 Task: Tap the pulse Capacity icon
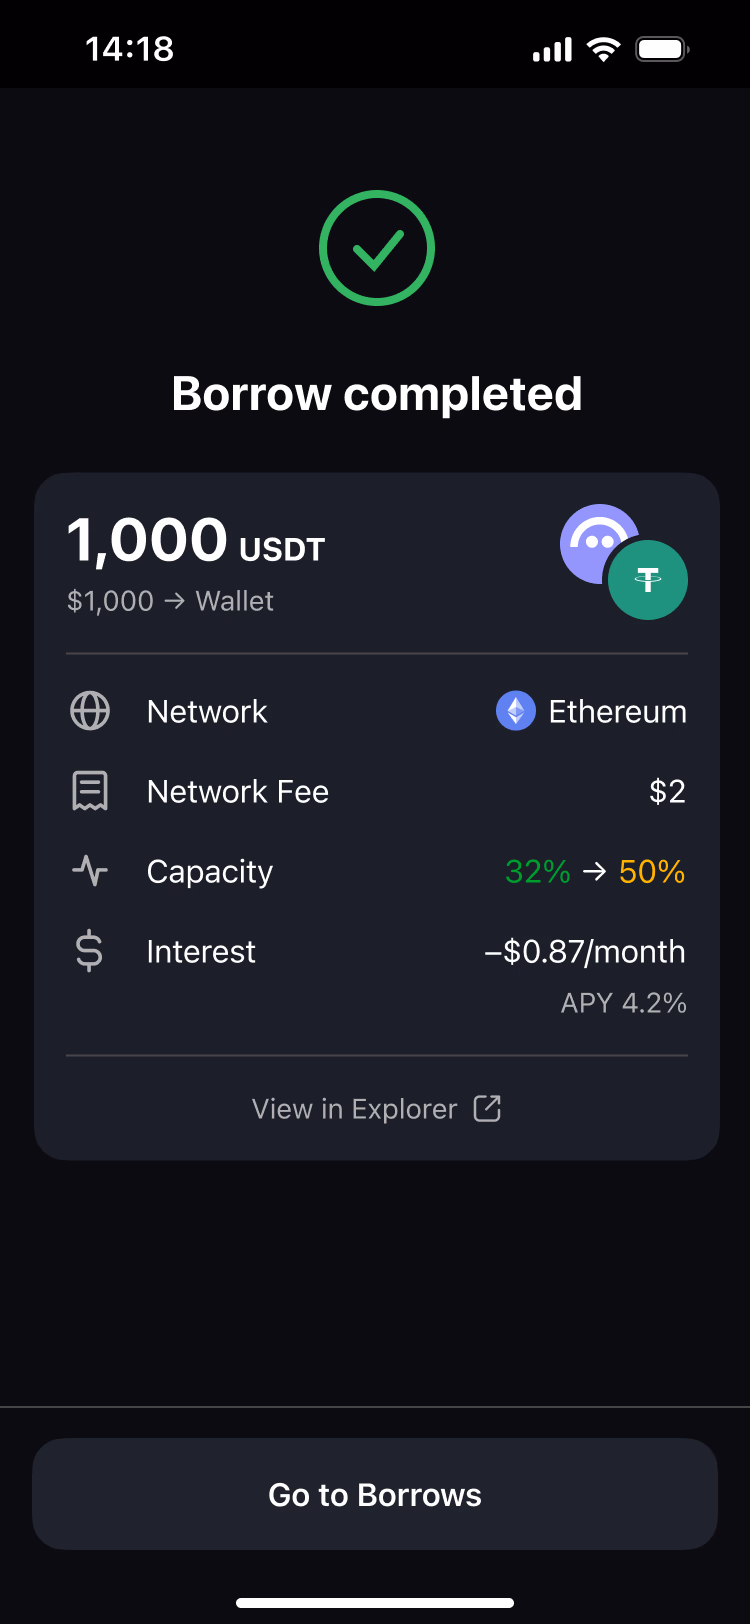click(x=90, y=871)
